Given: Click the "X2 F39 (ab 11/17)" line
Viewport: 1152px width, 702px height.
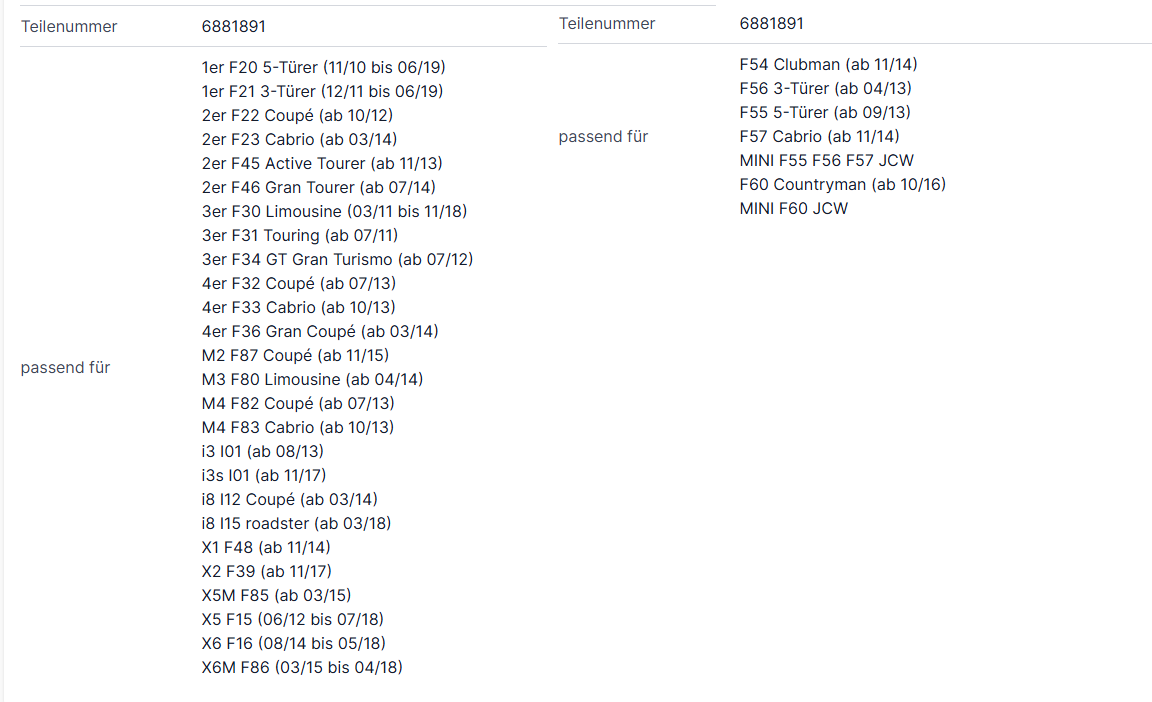Looking at the screenshot, I should 266,572.
